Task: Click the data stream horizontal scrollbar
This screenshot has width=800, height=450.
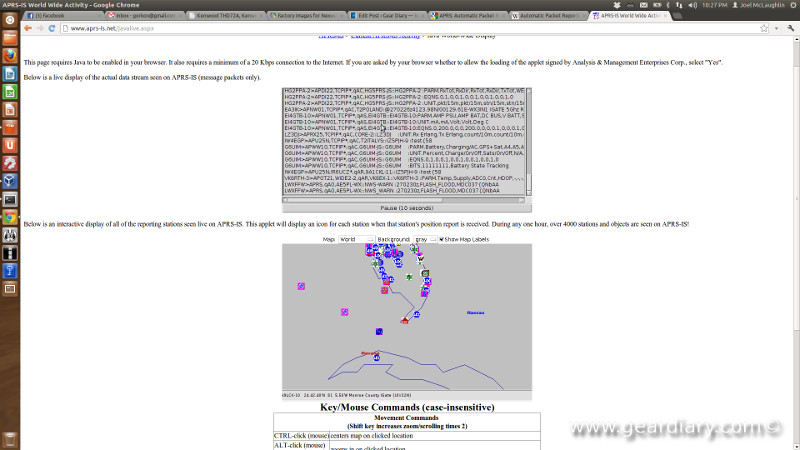Action: click(404, 200)
